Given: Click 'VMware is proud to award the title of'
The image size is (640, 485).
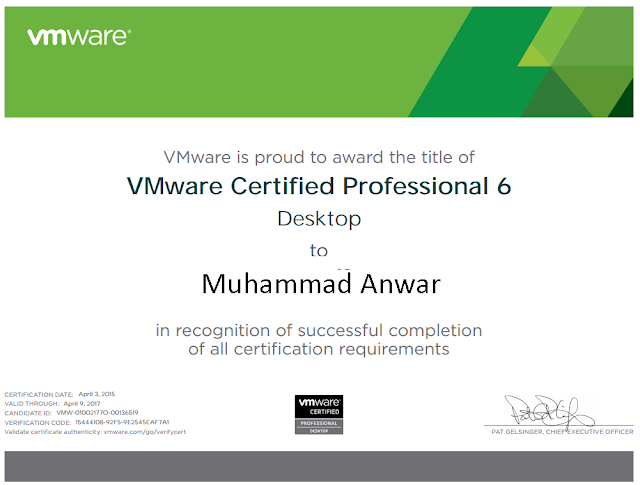Looking at the screenshot, I should point(319,158).
